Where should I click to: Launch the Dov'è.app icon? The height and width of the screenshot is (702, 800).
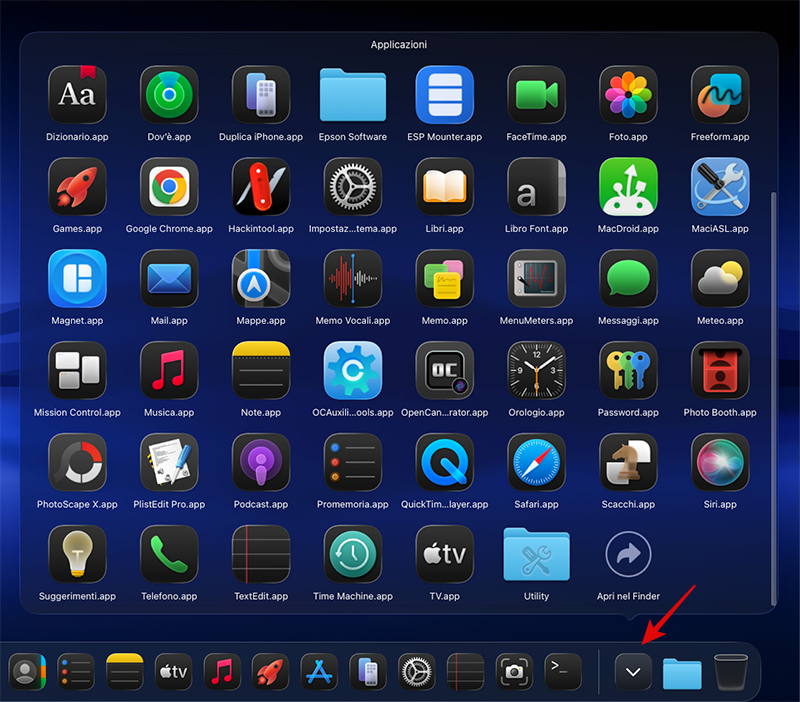point(169,95)
